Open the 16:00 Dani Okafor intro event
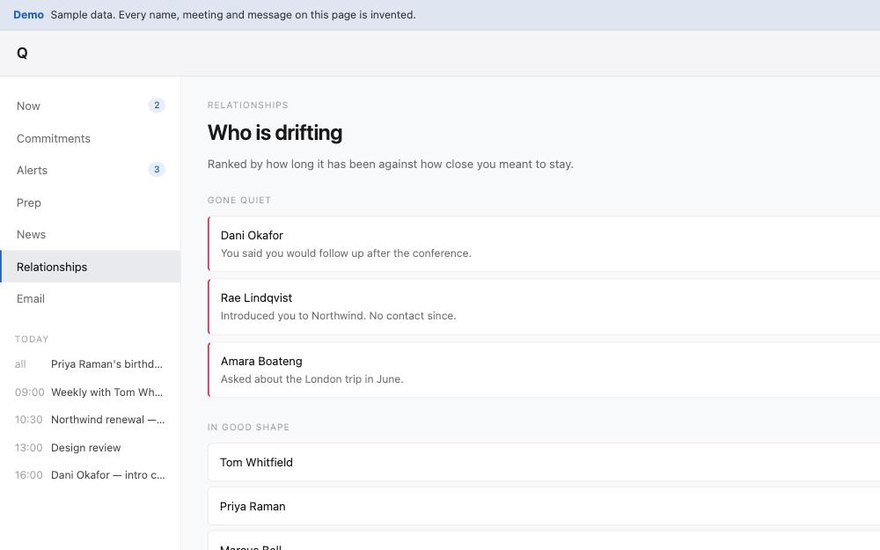 [90, 475]
